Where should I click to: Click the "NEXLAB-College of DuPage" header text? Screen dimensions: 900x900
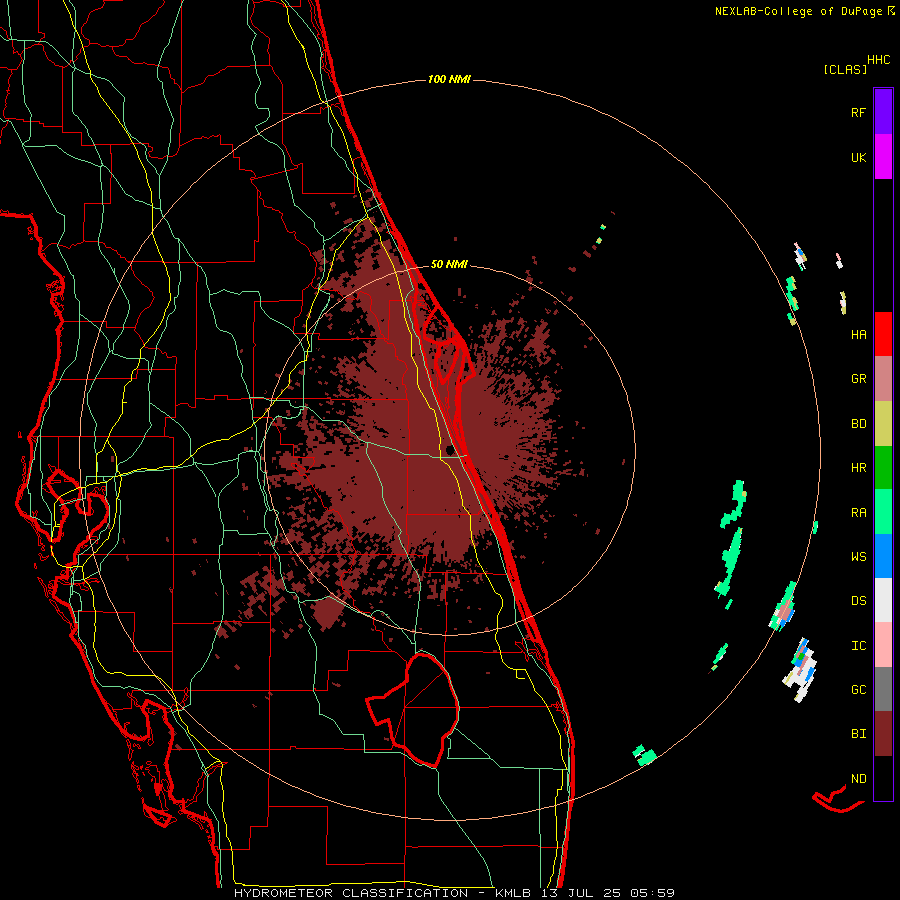click(798, 11)
